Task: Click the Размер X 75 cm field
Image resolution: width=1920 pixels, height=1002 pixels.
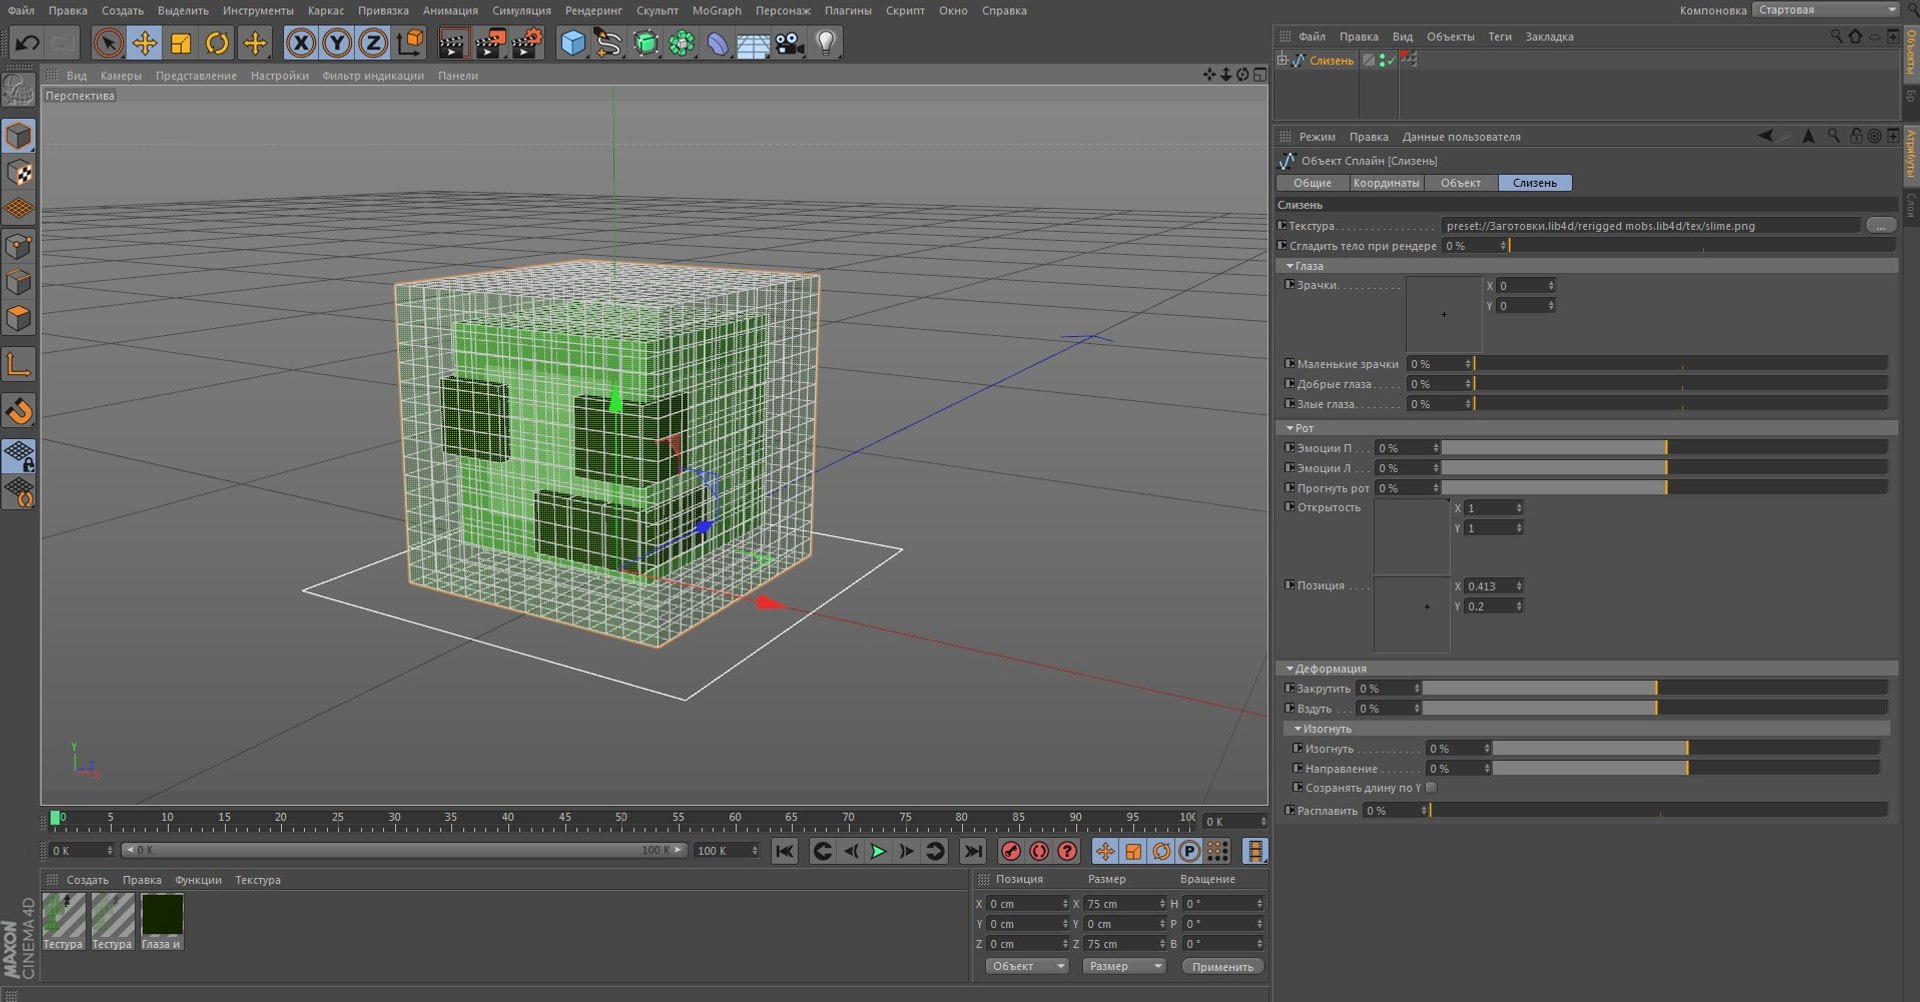Action: point(1126,904)
